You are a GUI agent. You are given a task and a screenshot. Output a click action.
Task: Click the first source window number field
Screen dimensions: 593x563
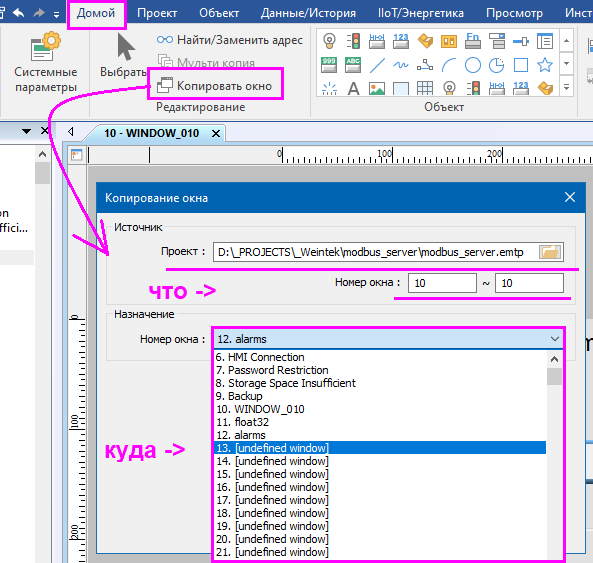pos(442,283)
